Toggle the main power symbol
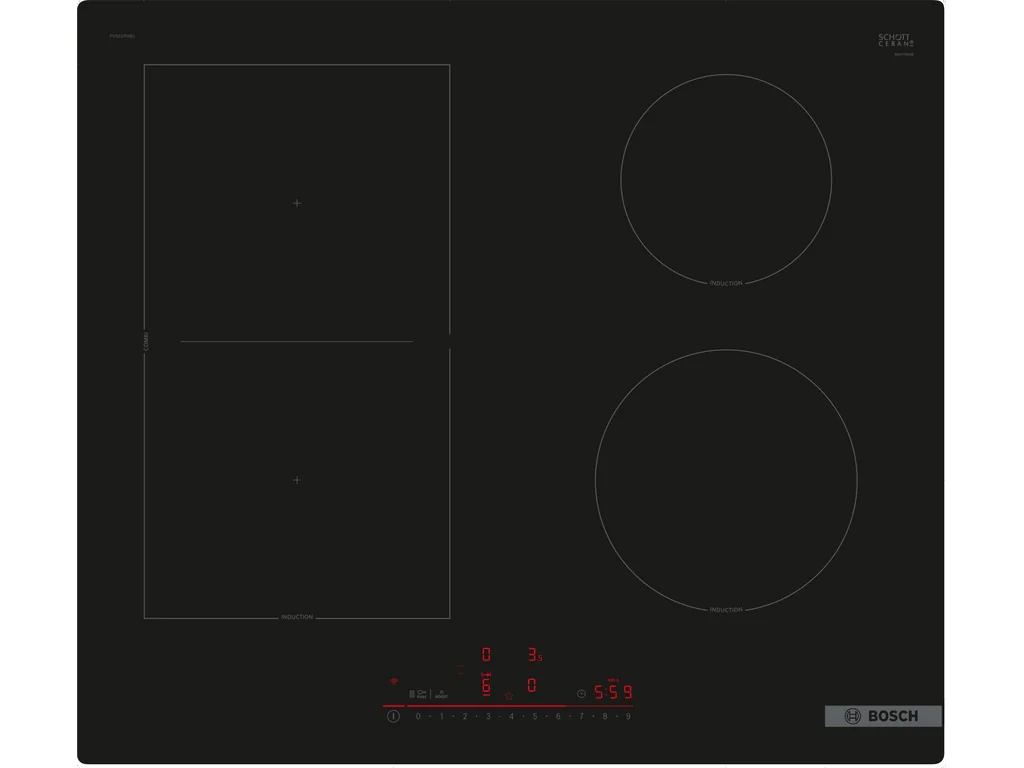The height and width of the screenshot is (768, 1024). click(x=394, y=716)
